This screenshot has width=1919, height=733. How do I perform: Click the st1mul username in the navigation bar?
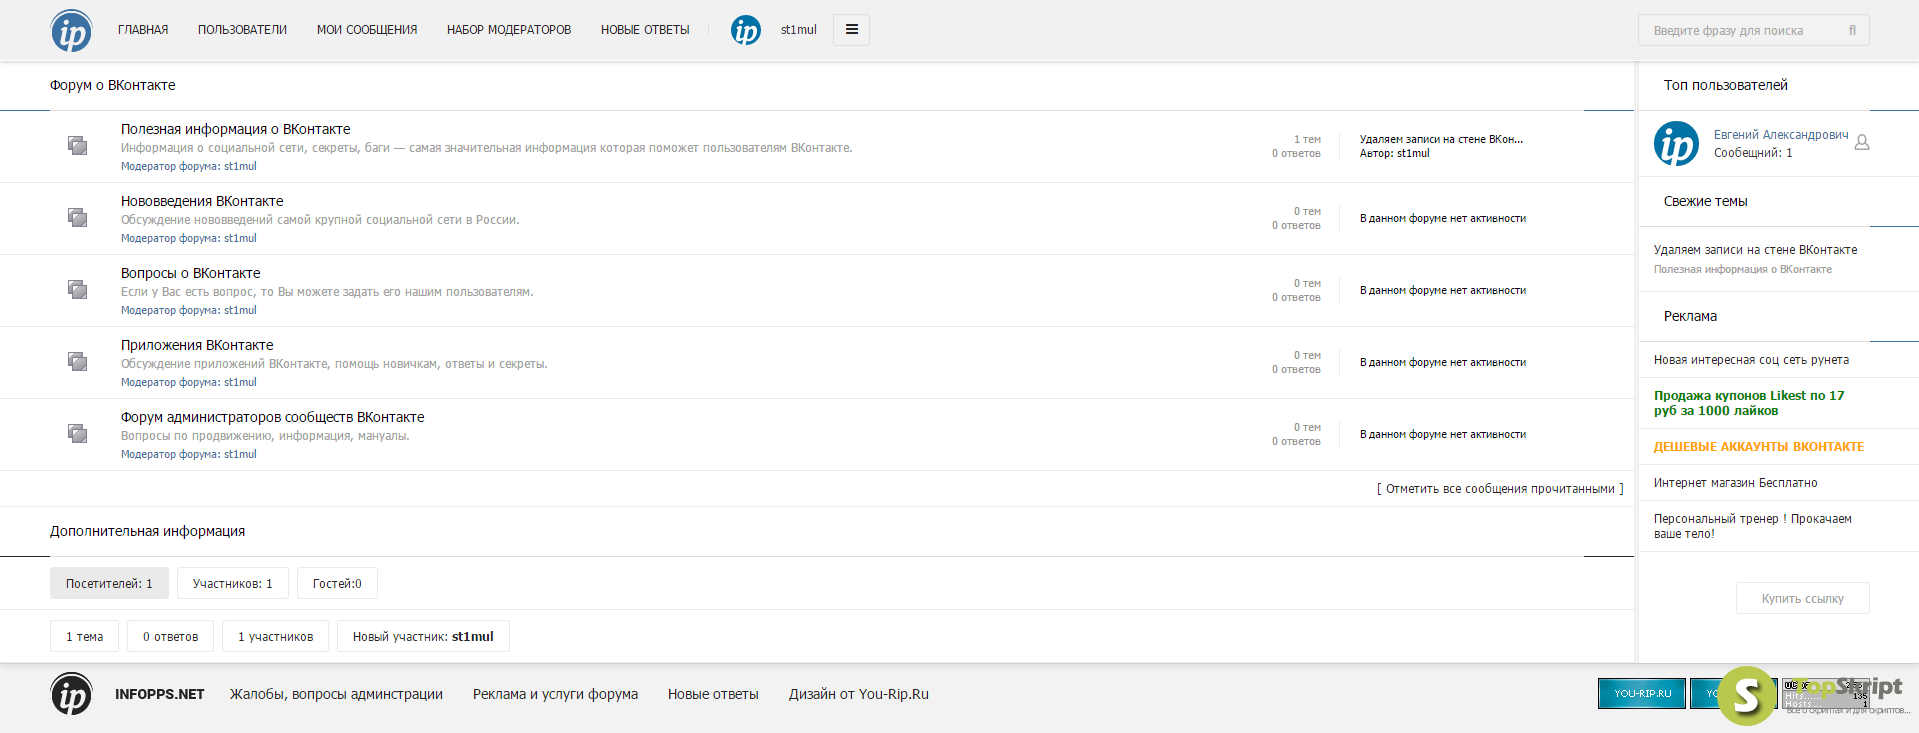point(799,30)
